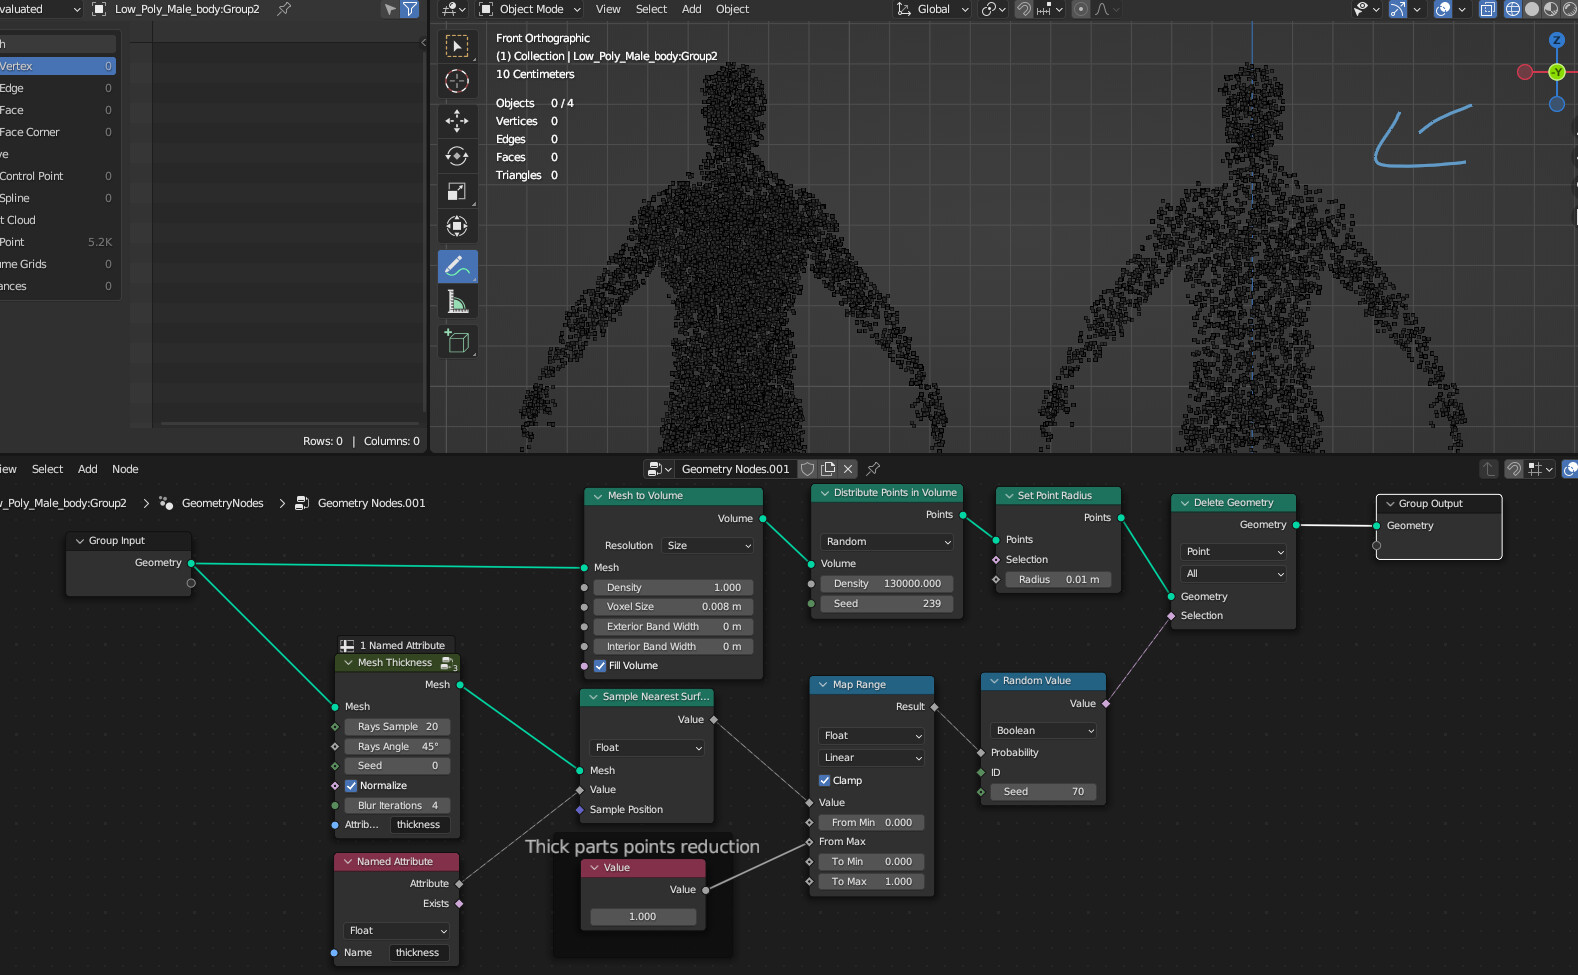Click the Value node 1.000 field
Image resolution: width=1578 pixels, height=975 pixels.
(643, 917)
